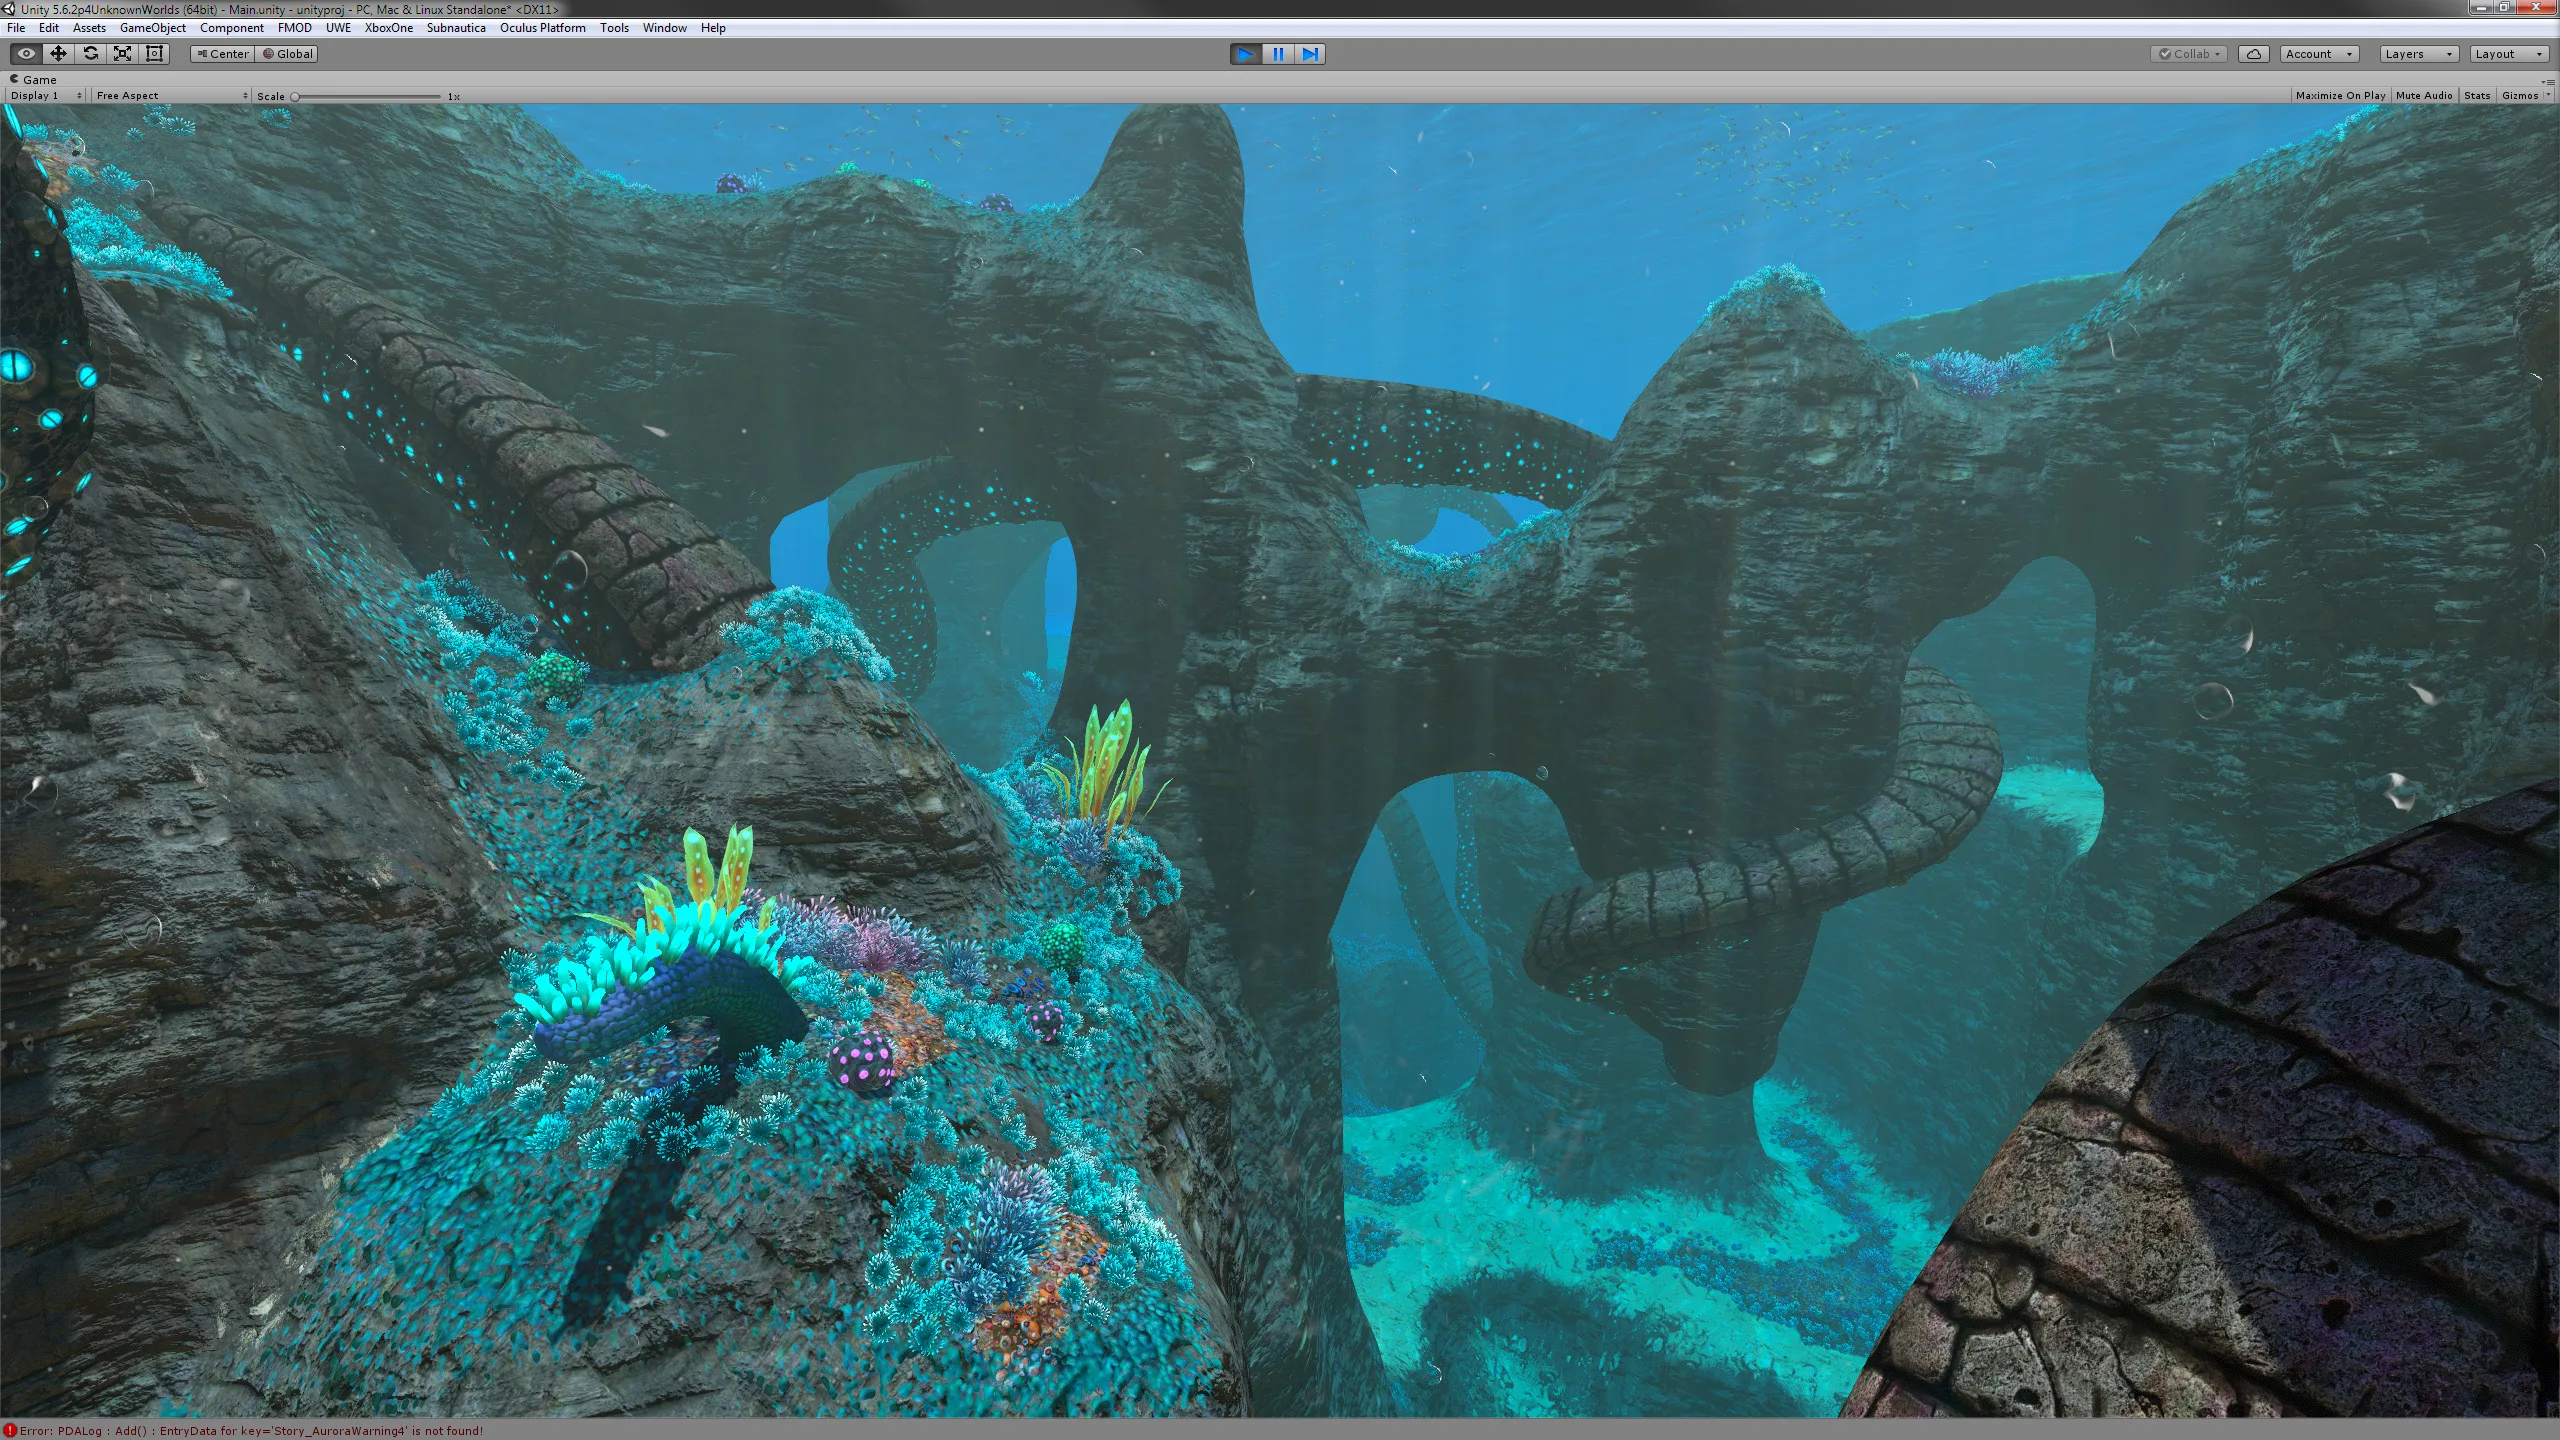The height and width of the screenshot is (1440, 2560).
Task: Step forward one frame
Action: pos(1309,54)
